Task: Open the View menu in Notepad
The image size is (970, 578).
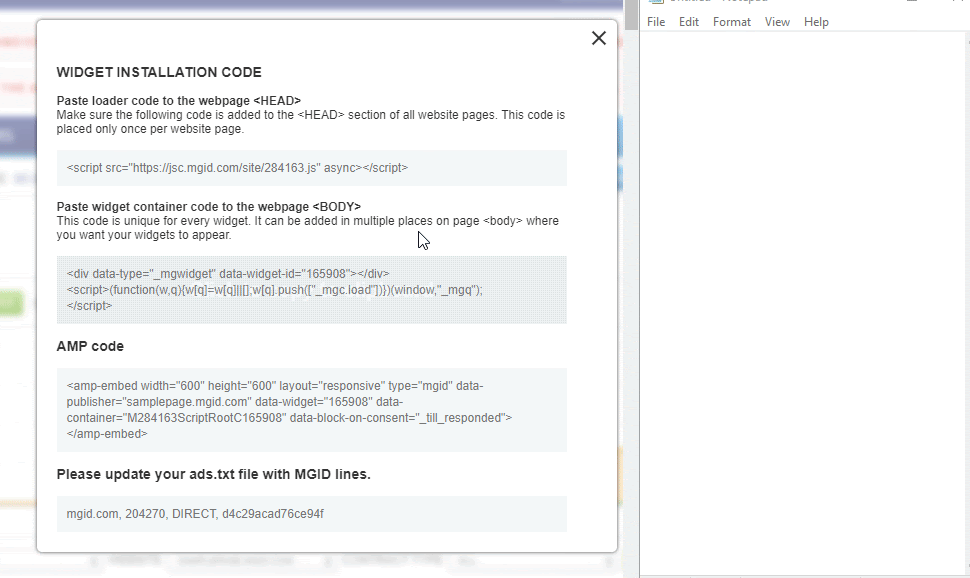Action: [777, 22]
